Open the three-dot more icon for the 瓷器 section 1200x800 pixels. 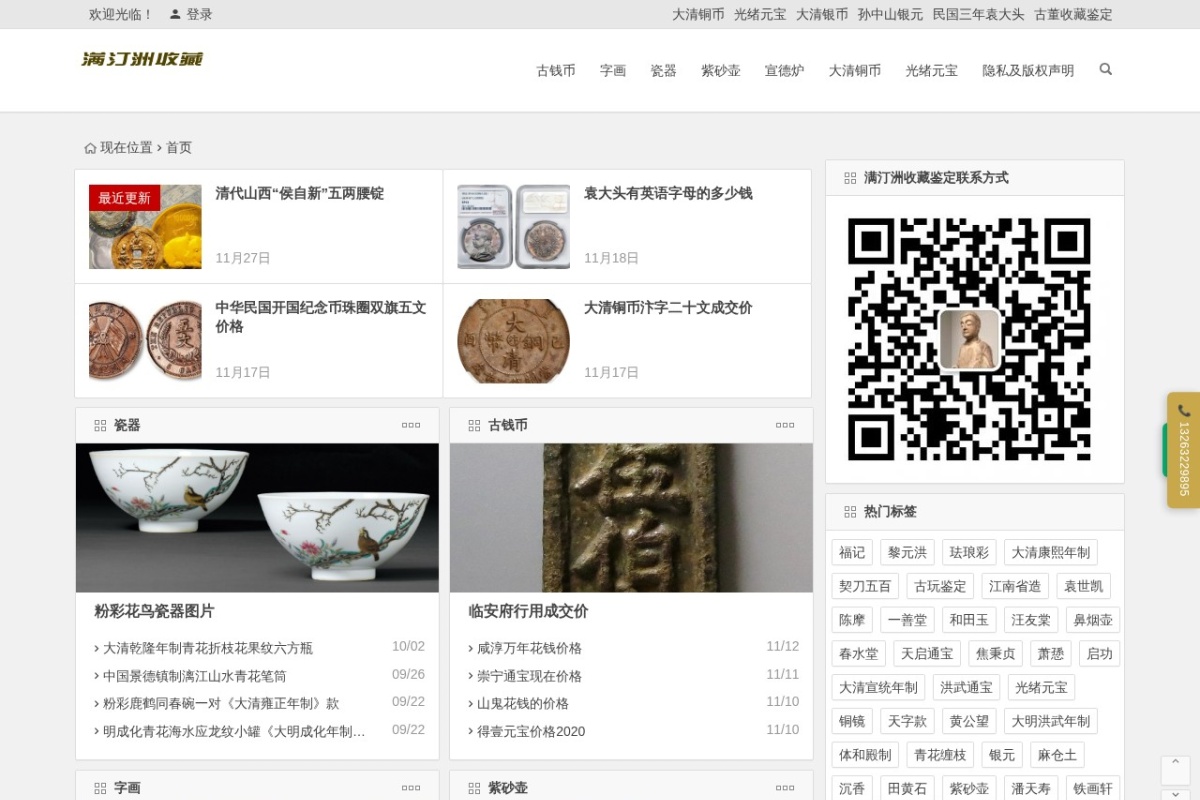411,425
